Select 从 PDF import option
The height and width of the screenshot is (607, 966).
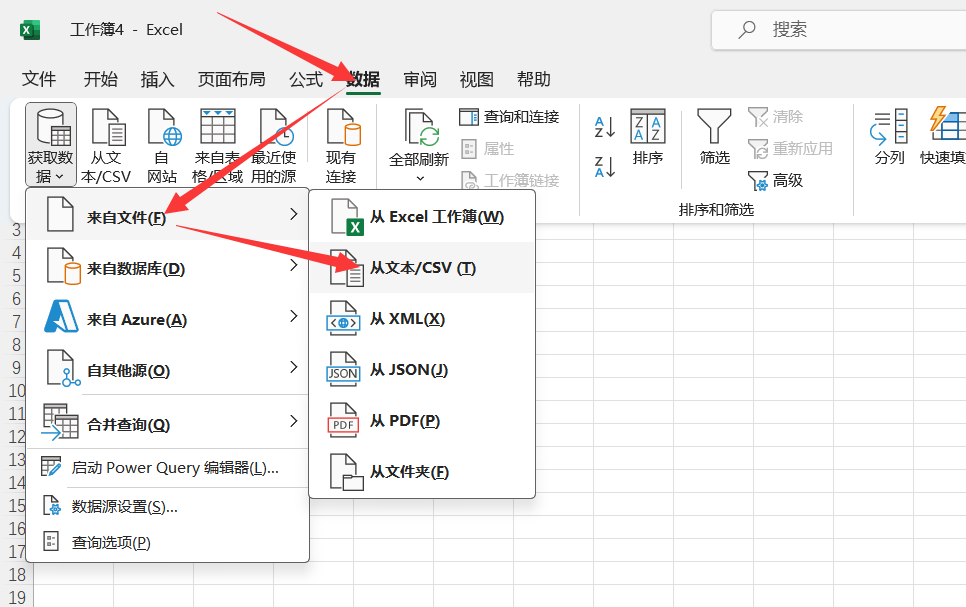[404, 421]
